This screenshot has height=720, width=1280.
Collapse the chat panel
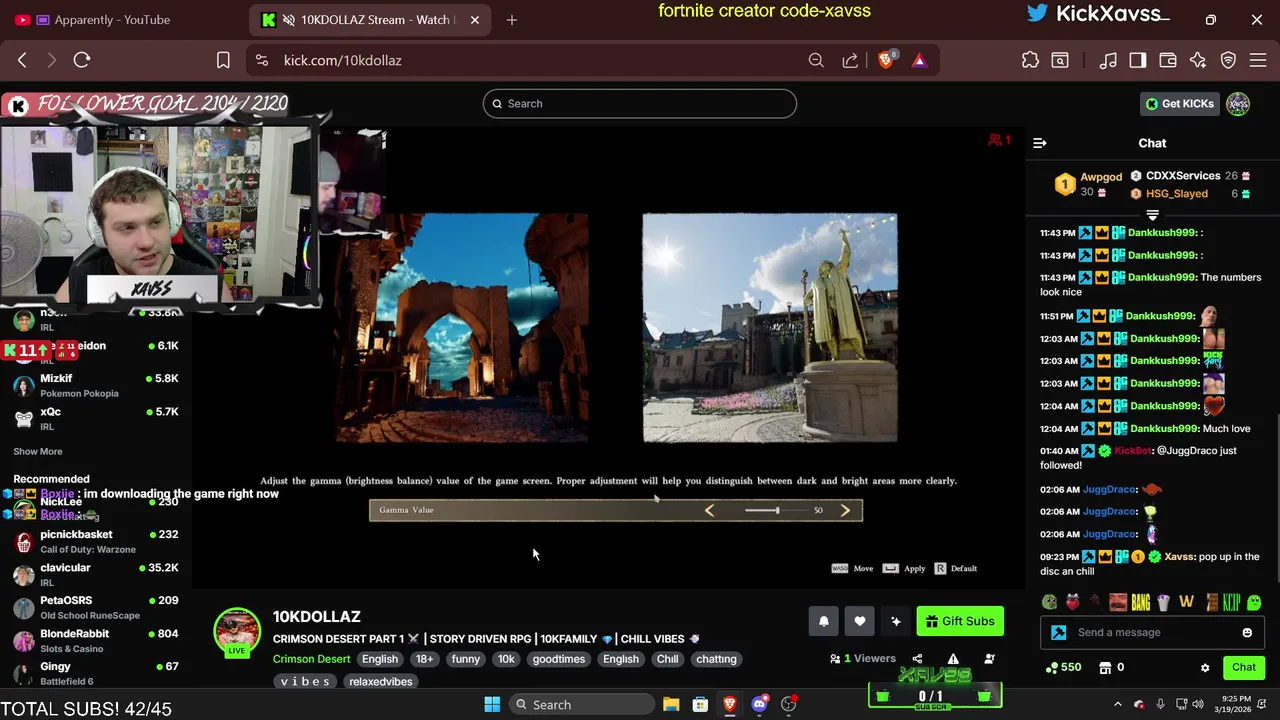coord(1040,143)
